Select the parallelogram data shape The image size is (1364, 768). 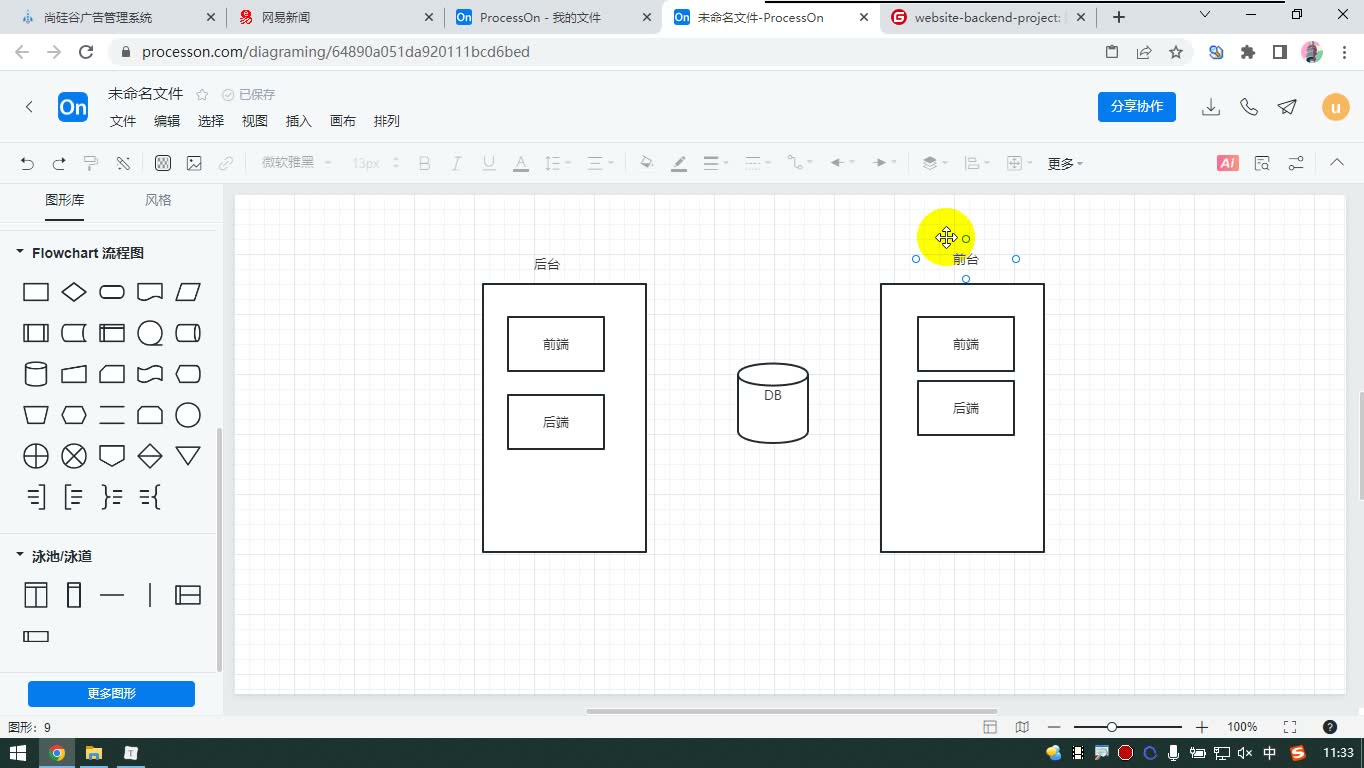(x=188, y=292)
